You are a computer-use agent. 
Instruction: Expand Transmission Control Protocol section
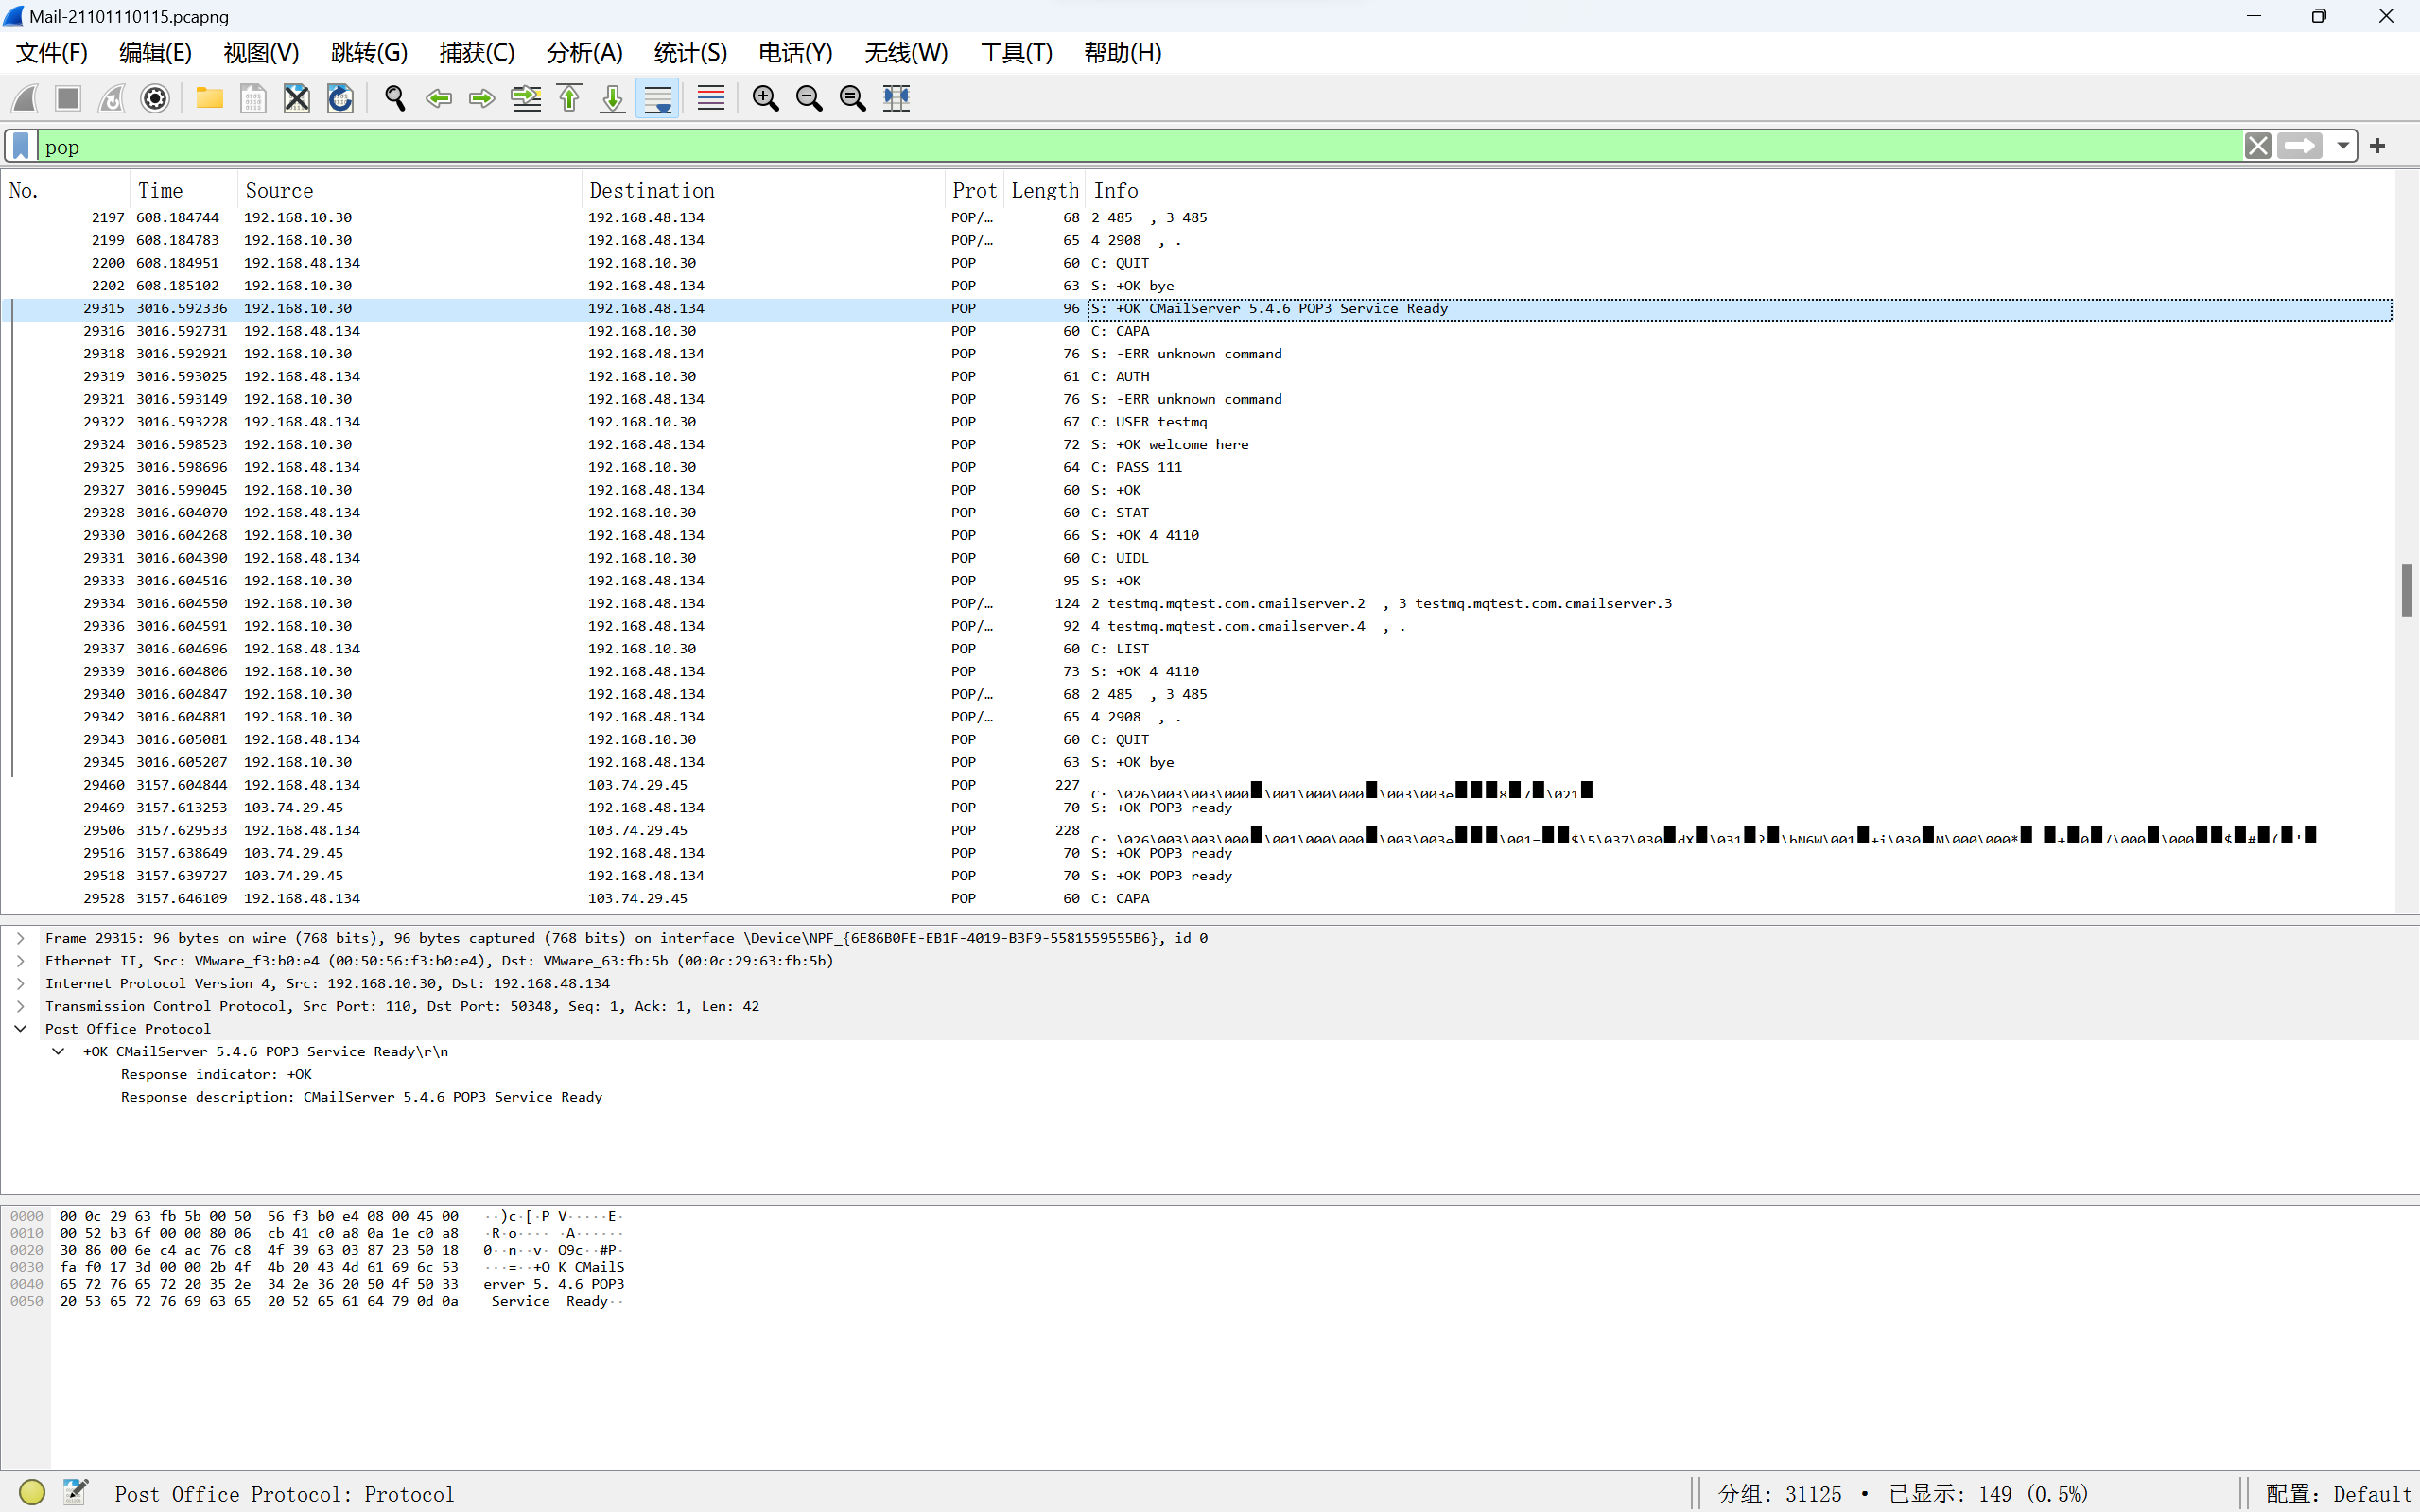tap(20, 1007)
